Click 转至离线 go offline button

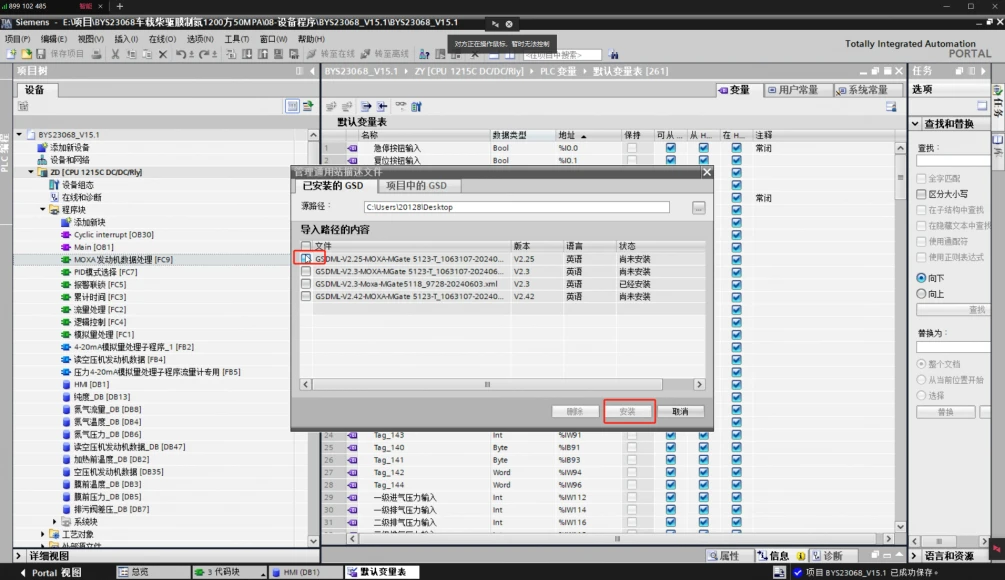[385, 54]
